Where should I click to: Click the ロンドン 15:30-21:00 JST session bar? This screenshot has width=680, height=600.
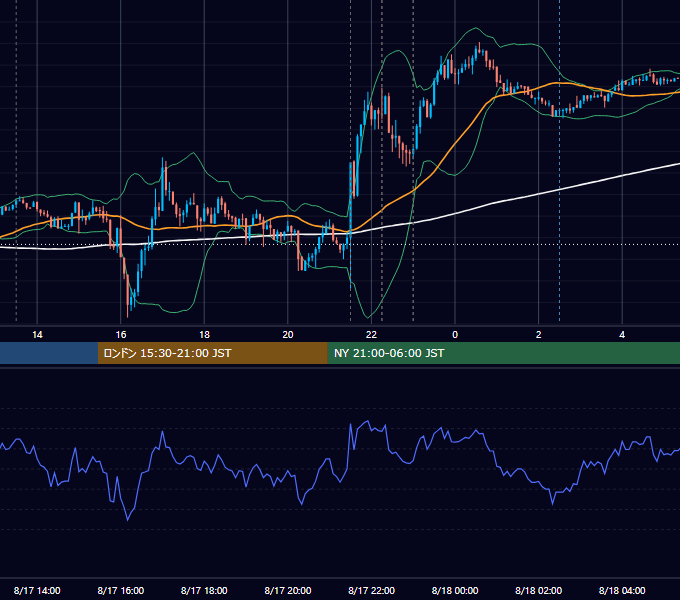click(212, 353)
